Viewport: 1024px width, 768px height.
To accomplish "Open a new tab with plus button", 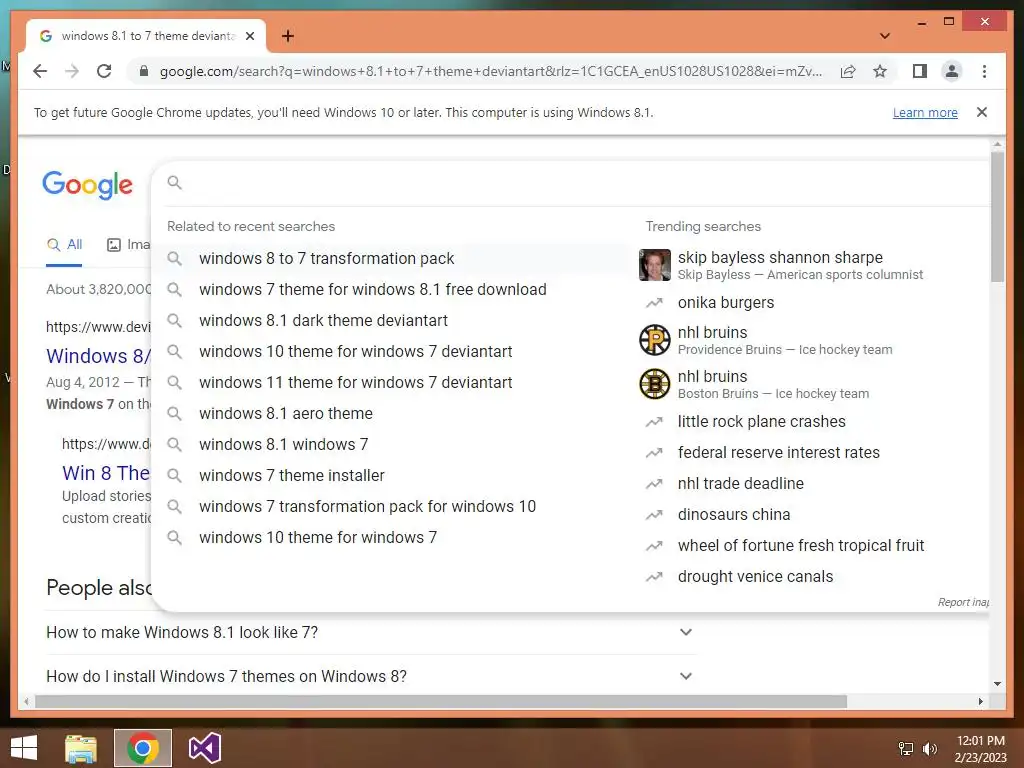I will (288, 36).
